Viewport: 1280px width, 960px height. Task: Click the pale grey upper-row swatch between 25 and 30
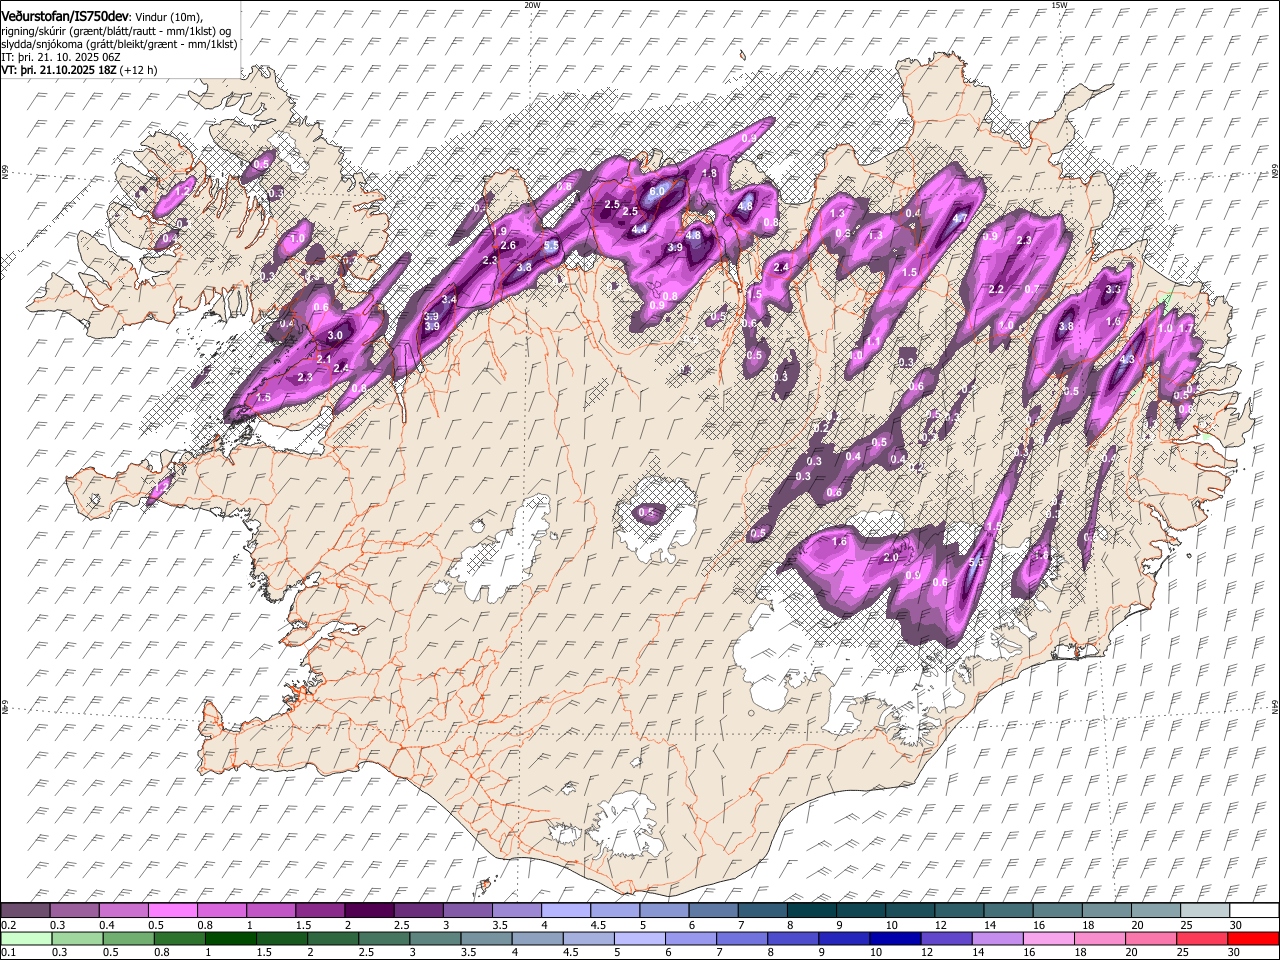pyautogui.click(x=1203, y=910)
